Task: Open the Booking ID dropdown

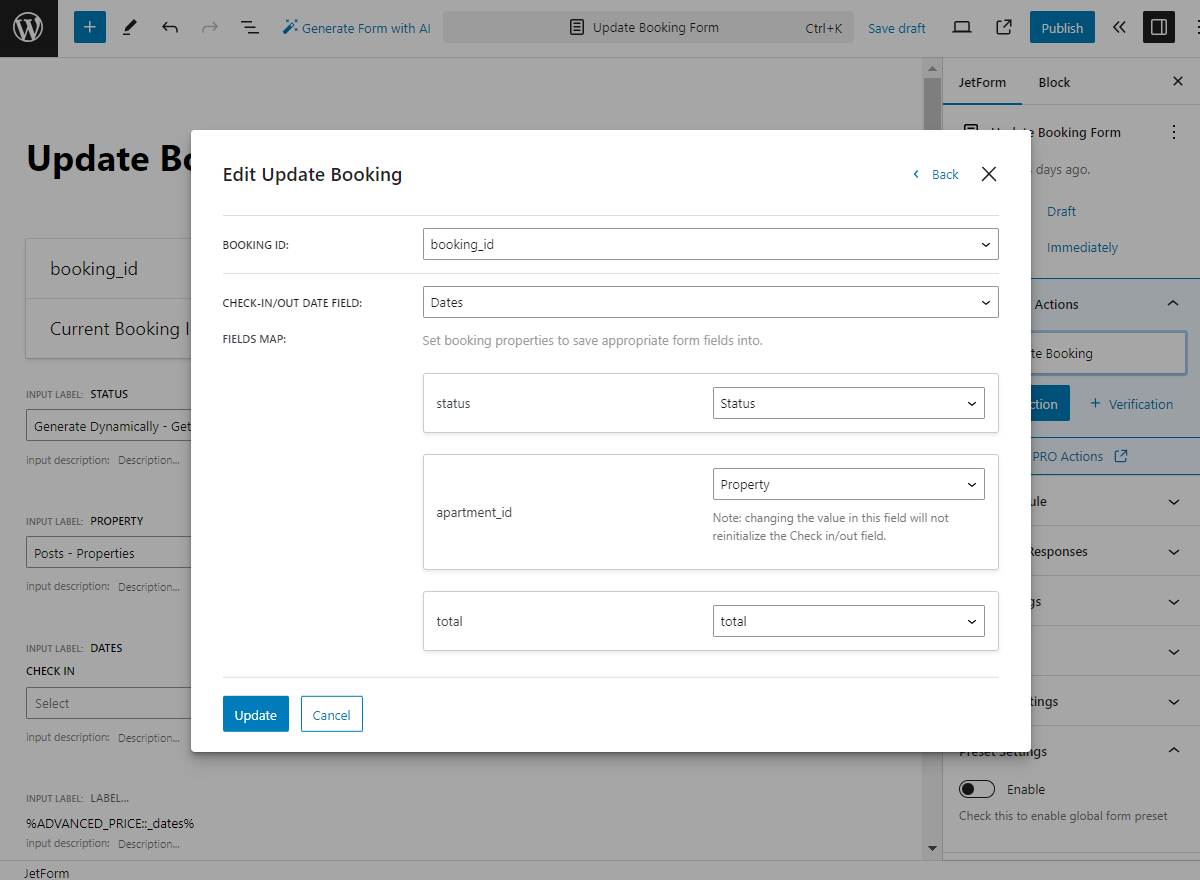Action: 710,244
